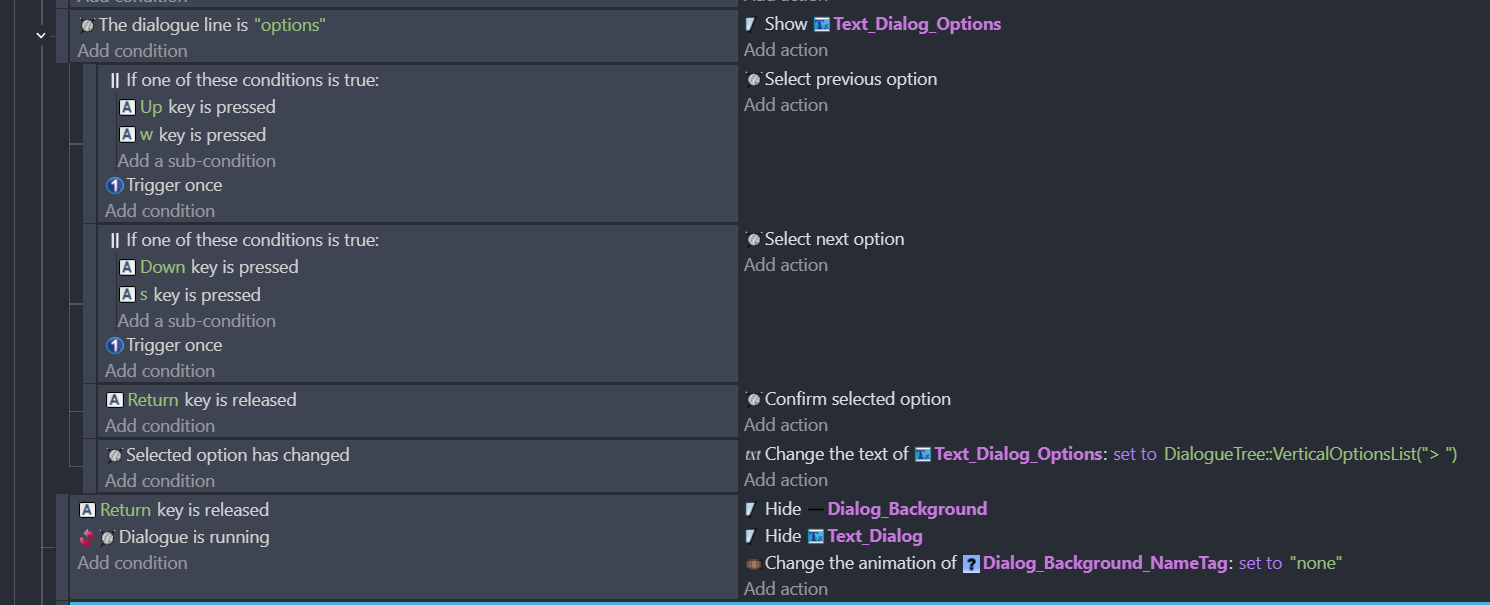Click the Dialog_Background_NameTag sprite object icon

971,564
